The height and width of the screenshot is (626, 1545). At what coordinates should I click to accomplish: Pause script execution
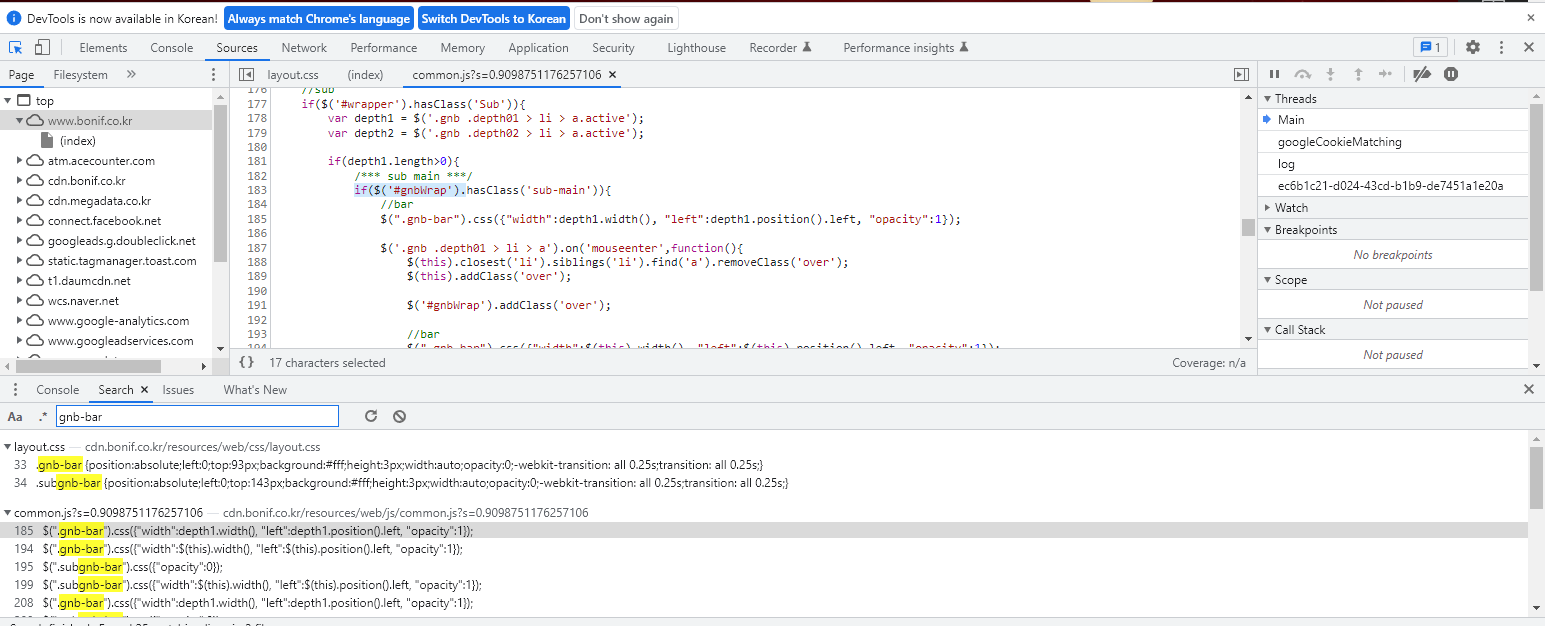click(1274, 74)
